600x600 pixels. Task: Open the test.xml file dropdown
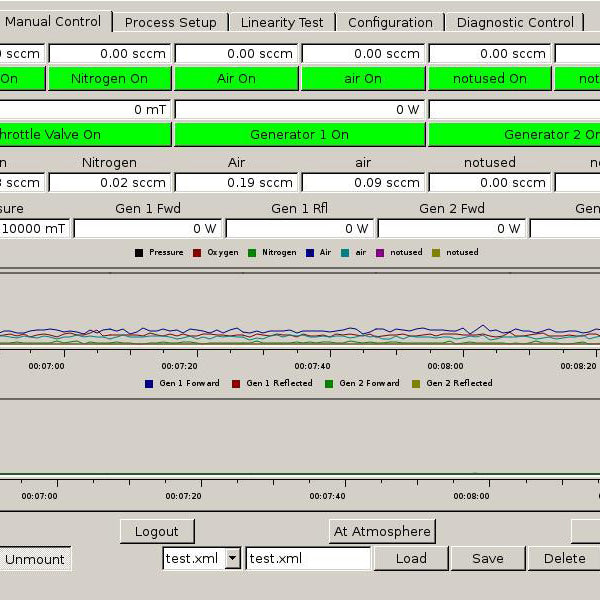pos(232,559)
